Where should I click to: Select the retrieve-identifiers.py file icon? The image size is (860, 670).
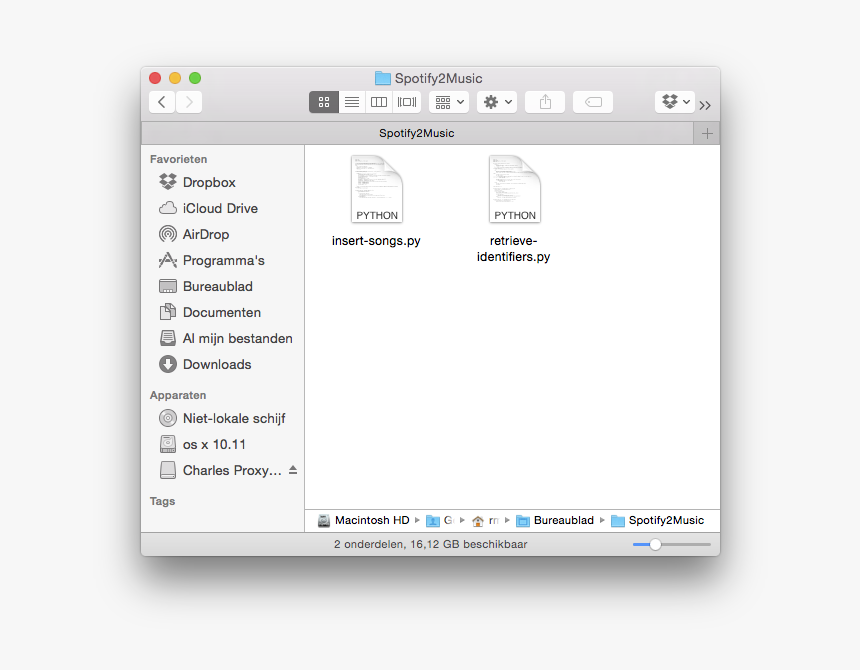click(x=514, y=189)
